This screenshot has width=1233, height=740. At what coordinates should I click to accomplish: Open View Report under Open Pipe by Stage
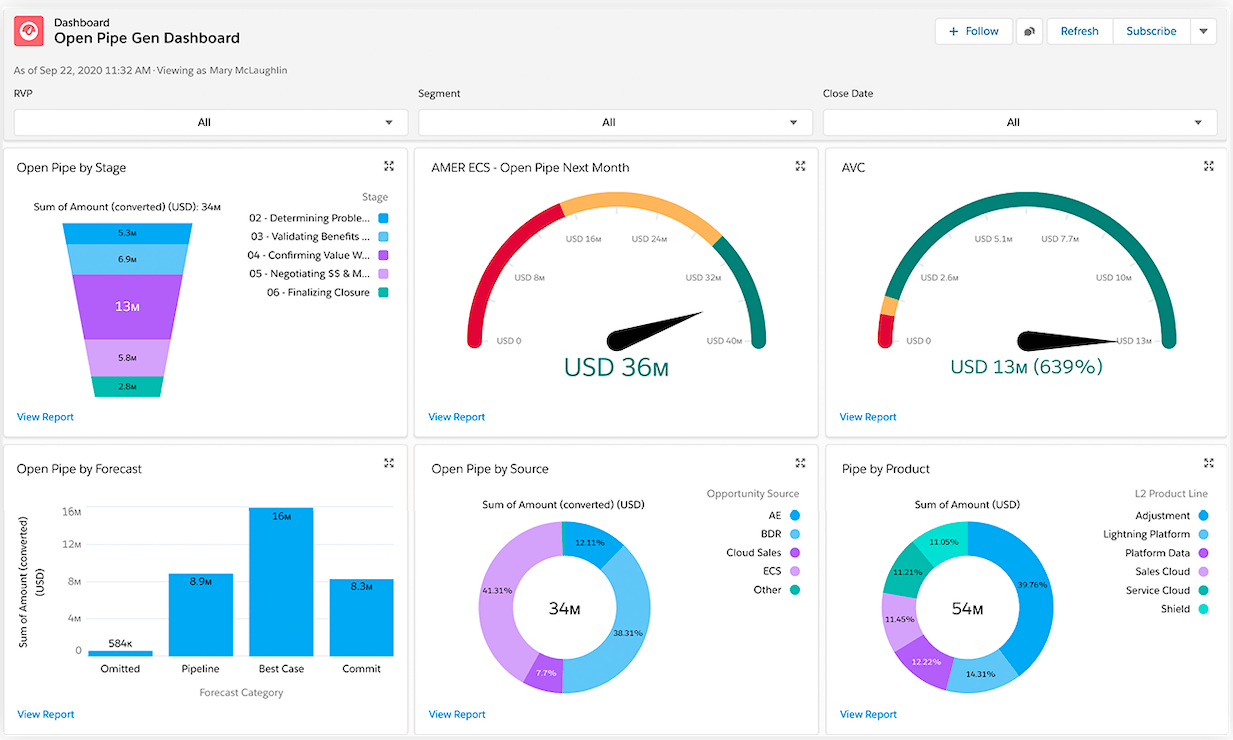coord(45,417)
